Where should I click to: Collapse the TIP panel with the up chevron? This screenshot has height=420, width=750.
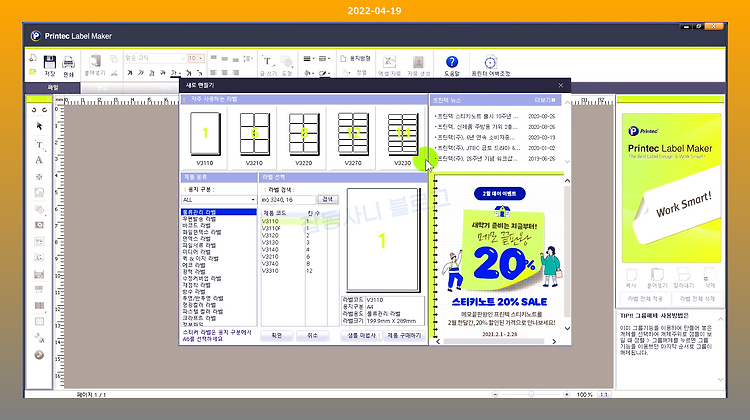click(x=720, y=319)
